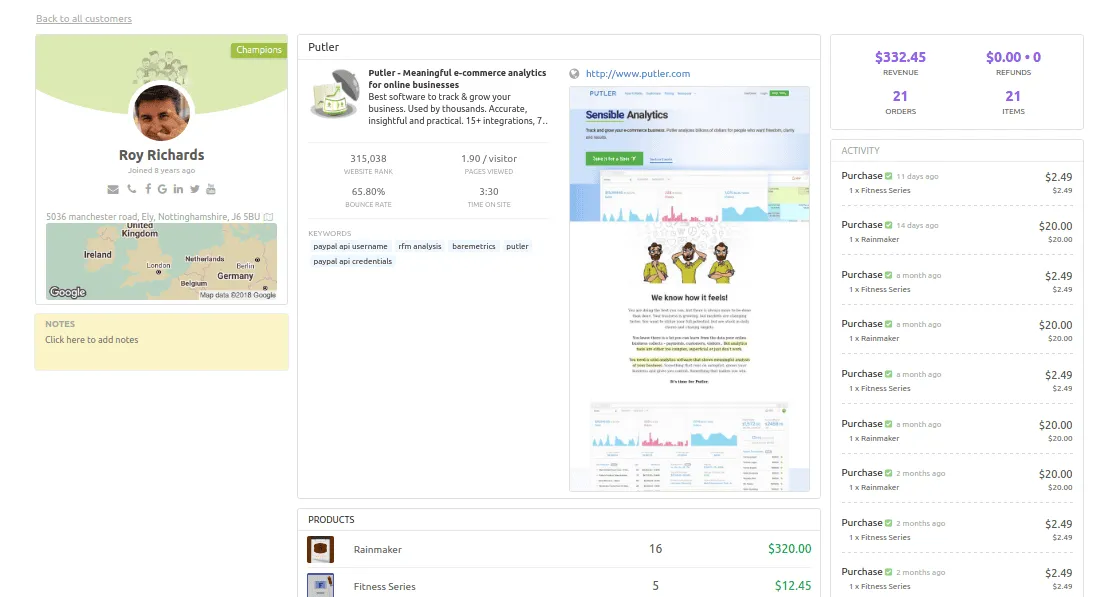The height and width of the screenshot is (597, 1116).
Task: Click the green check on the 14 days ago purchase
Action: point(888,225)
